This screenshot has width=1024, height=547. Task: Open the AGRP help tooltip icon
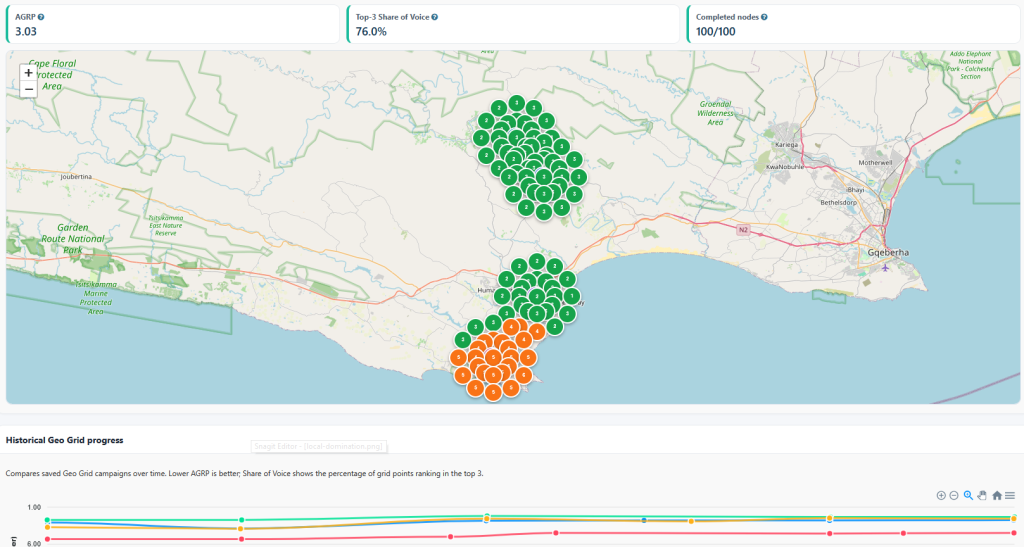click(41, 17)
